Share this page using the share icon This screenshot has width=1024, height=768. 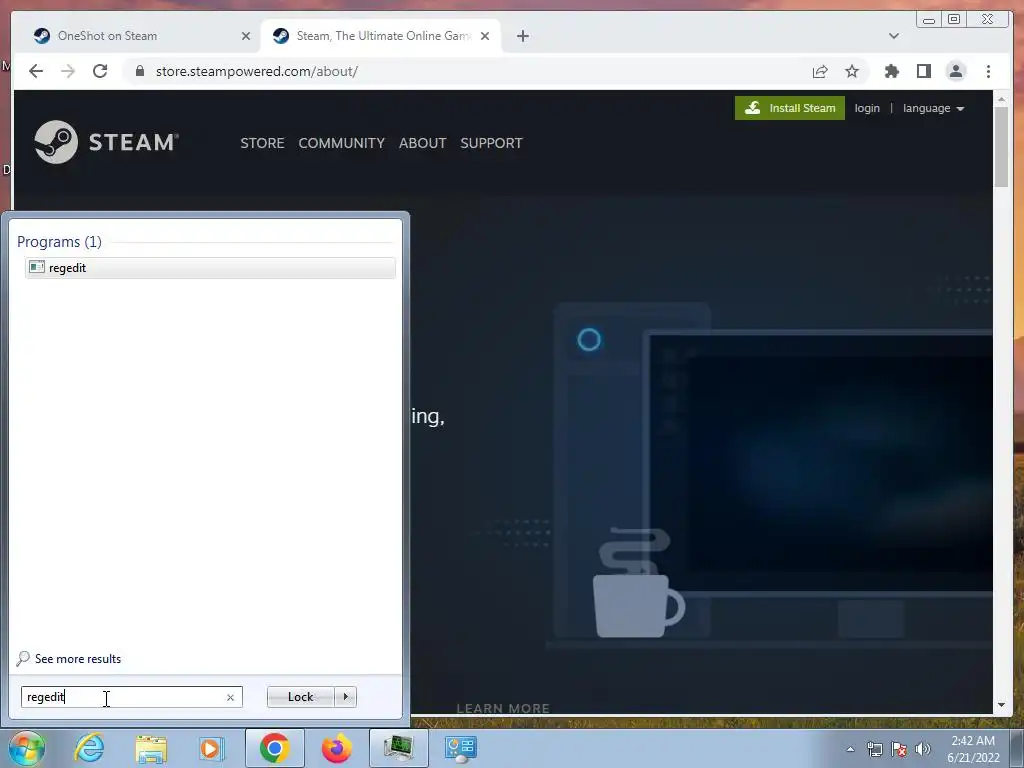click(820, 71)
